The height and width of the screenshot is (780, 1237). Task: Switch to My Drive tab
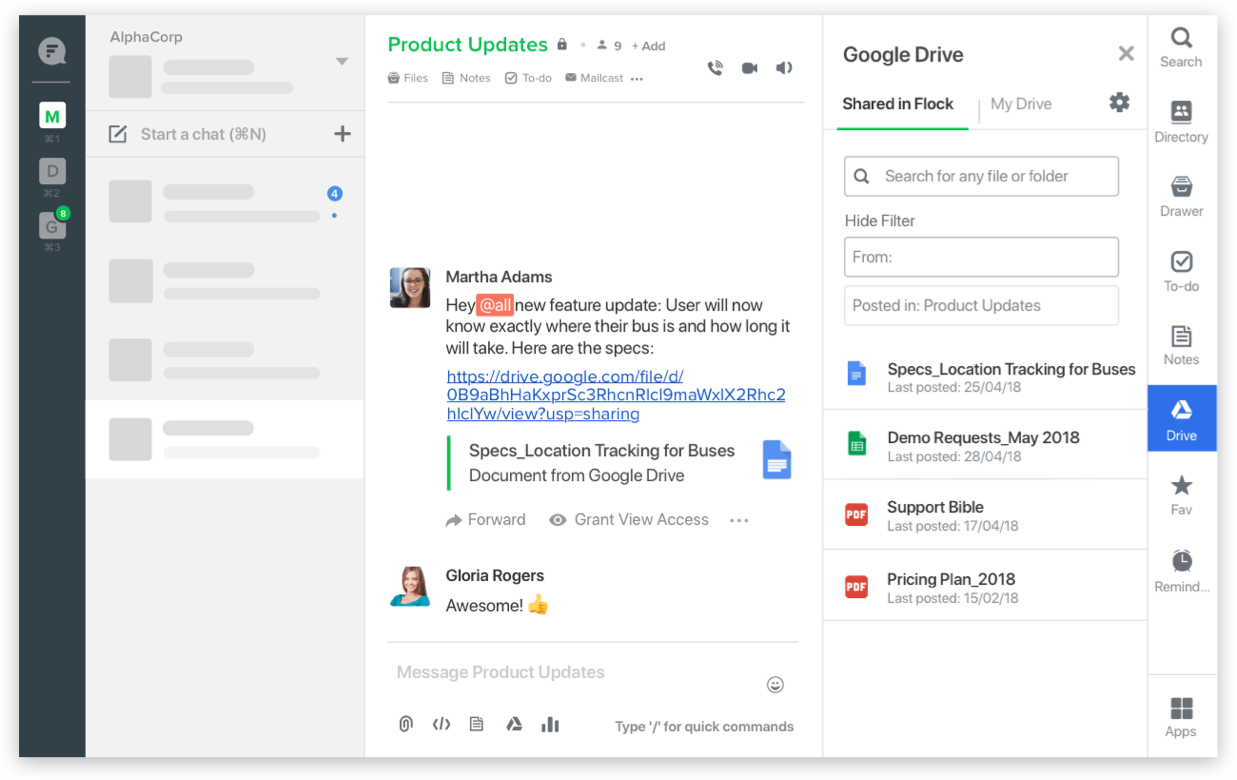point(1021,104)
